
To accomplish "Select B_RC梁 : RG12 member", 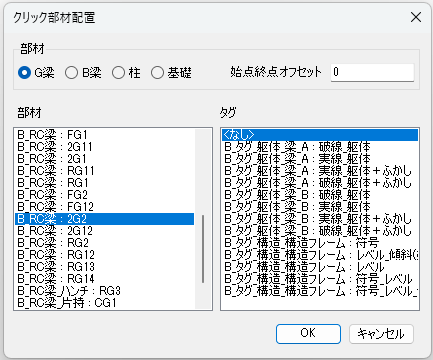I will point(105,255).
